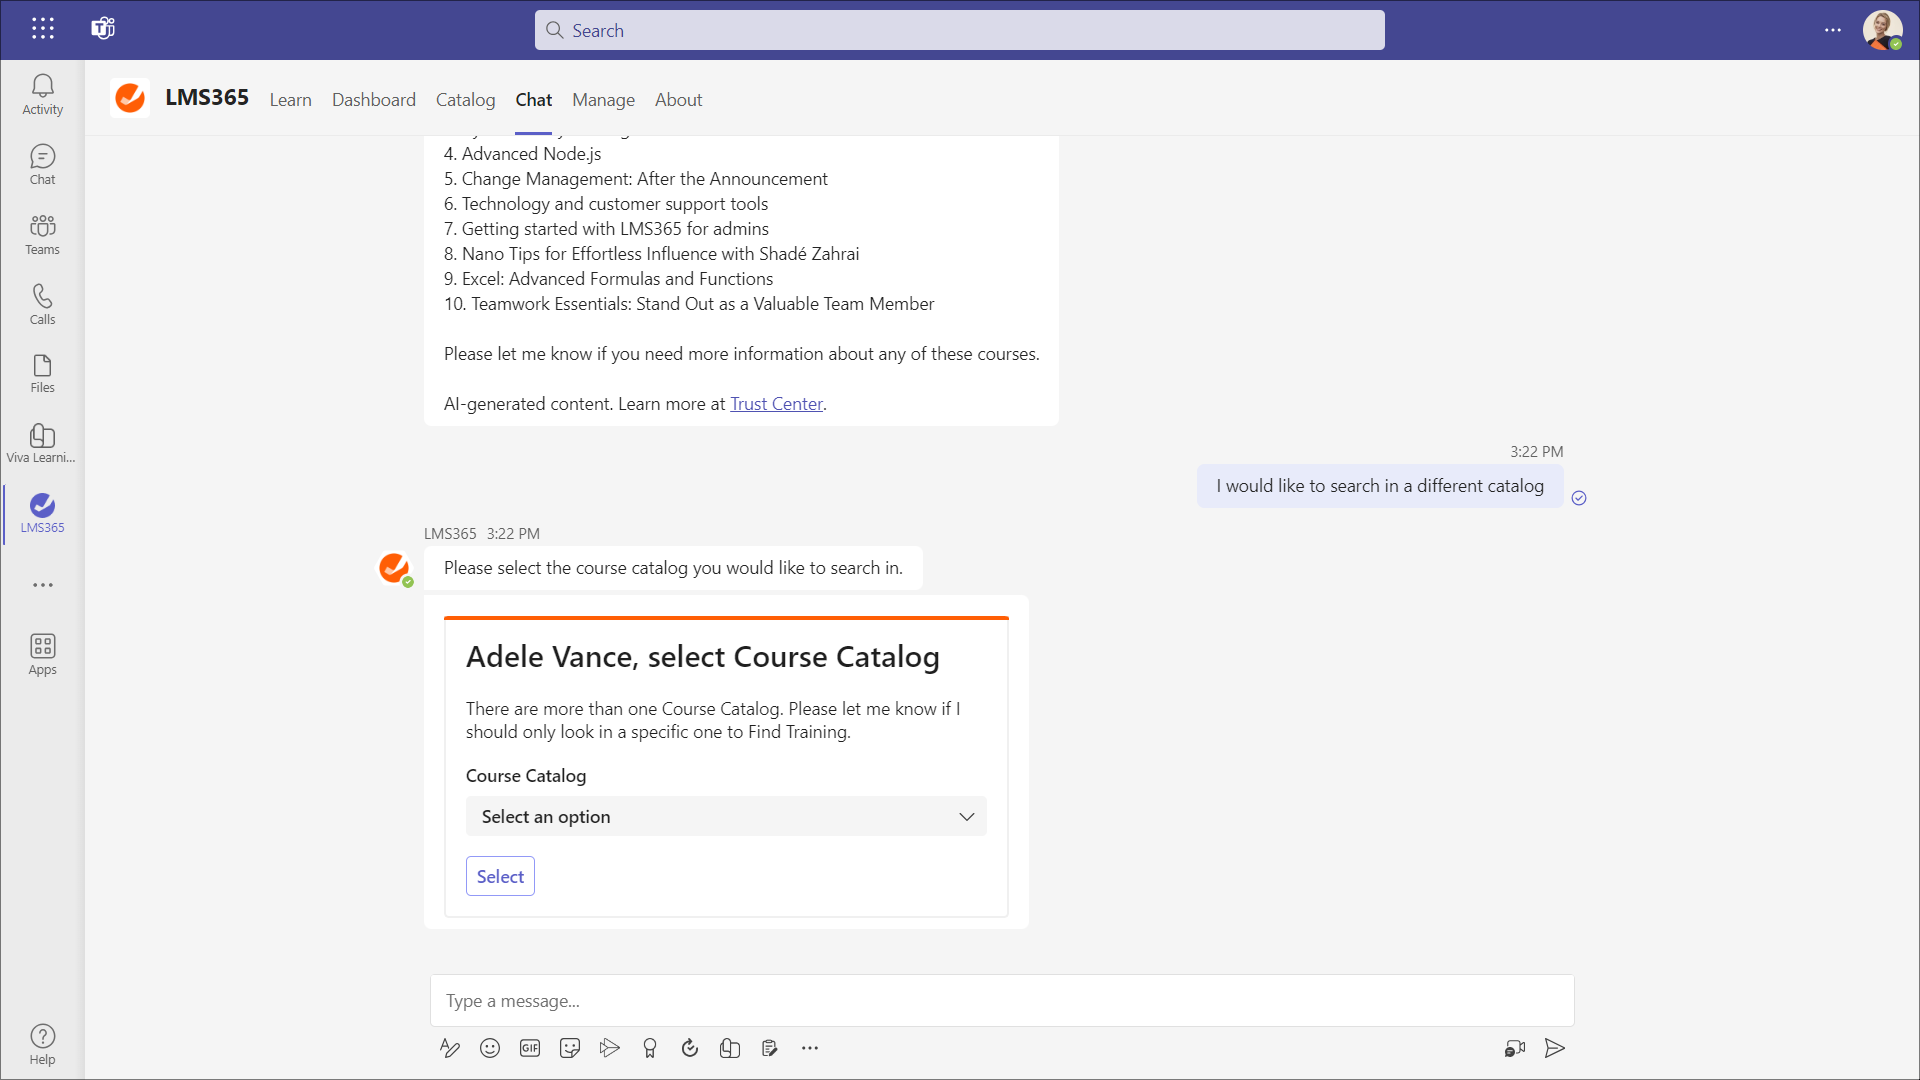Click the emoji picker icon

pyautogui.click(x=490, y=1048)
